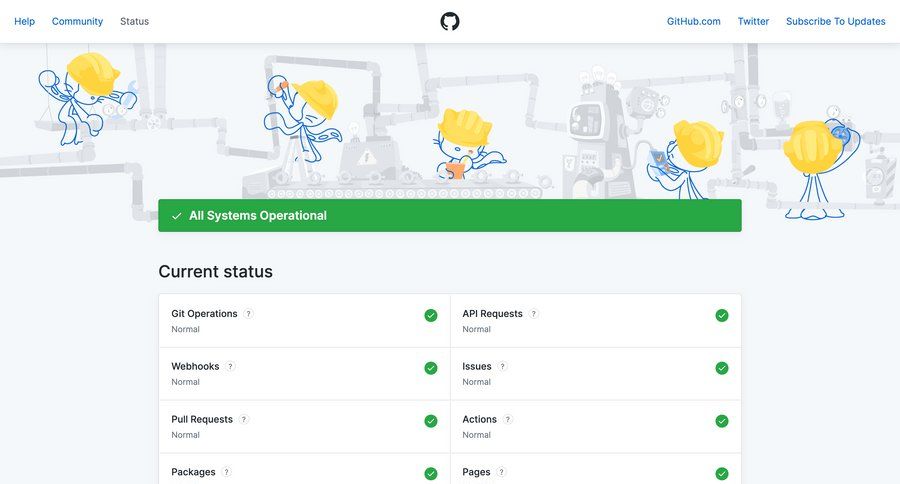Click the Webhooks help question mark
The height and width of the screenshot is (484, 900).
tap(230, 366)
